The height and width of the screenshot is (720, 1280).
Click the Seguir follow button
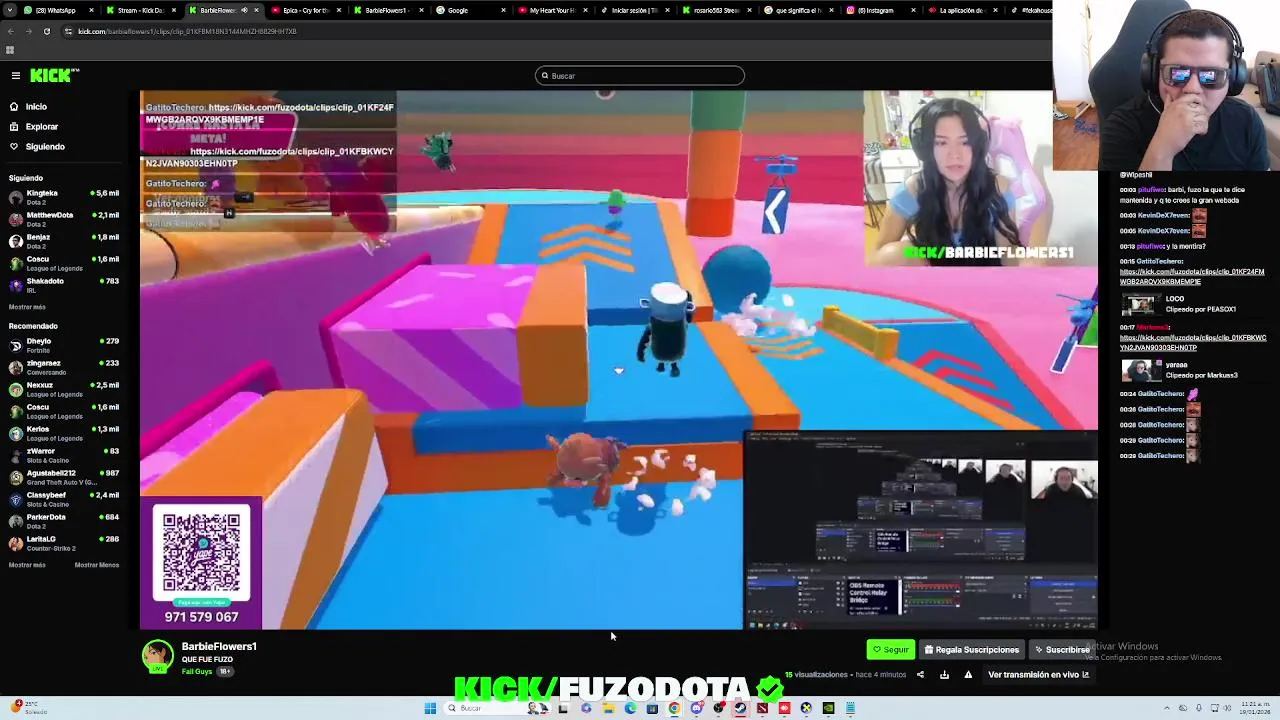890,650
